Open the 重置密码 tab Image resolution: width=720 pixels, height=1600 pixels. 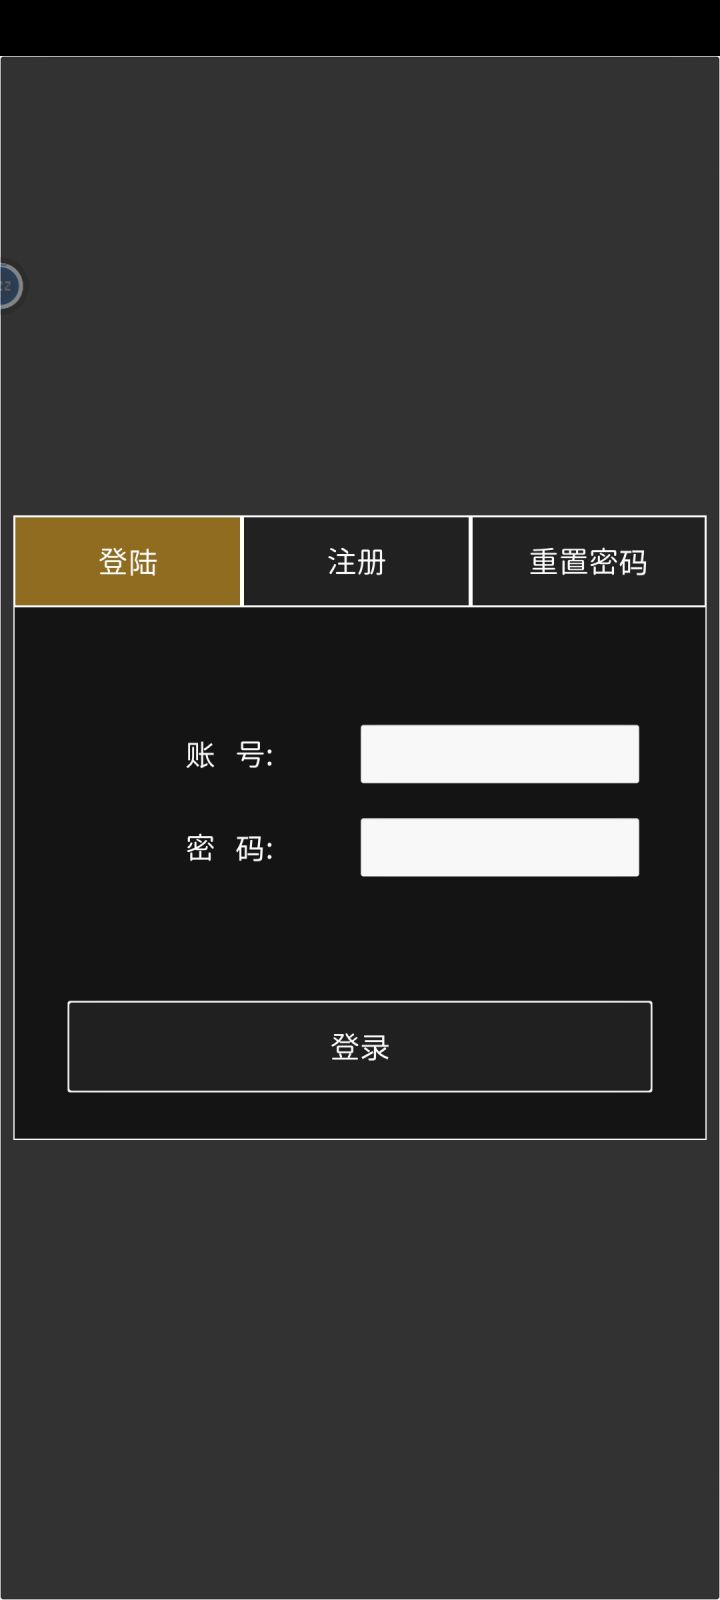click(588, 561)
